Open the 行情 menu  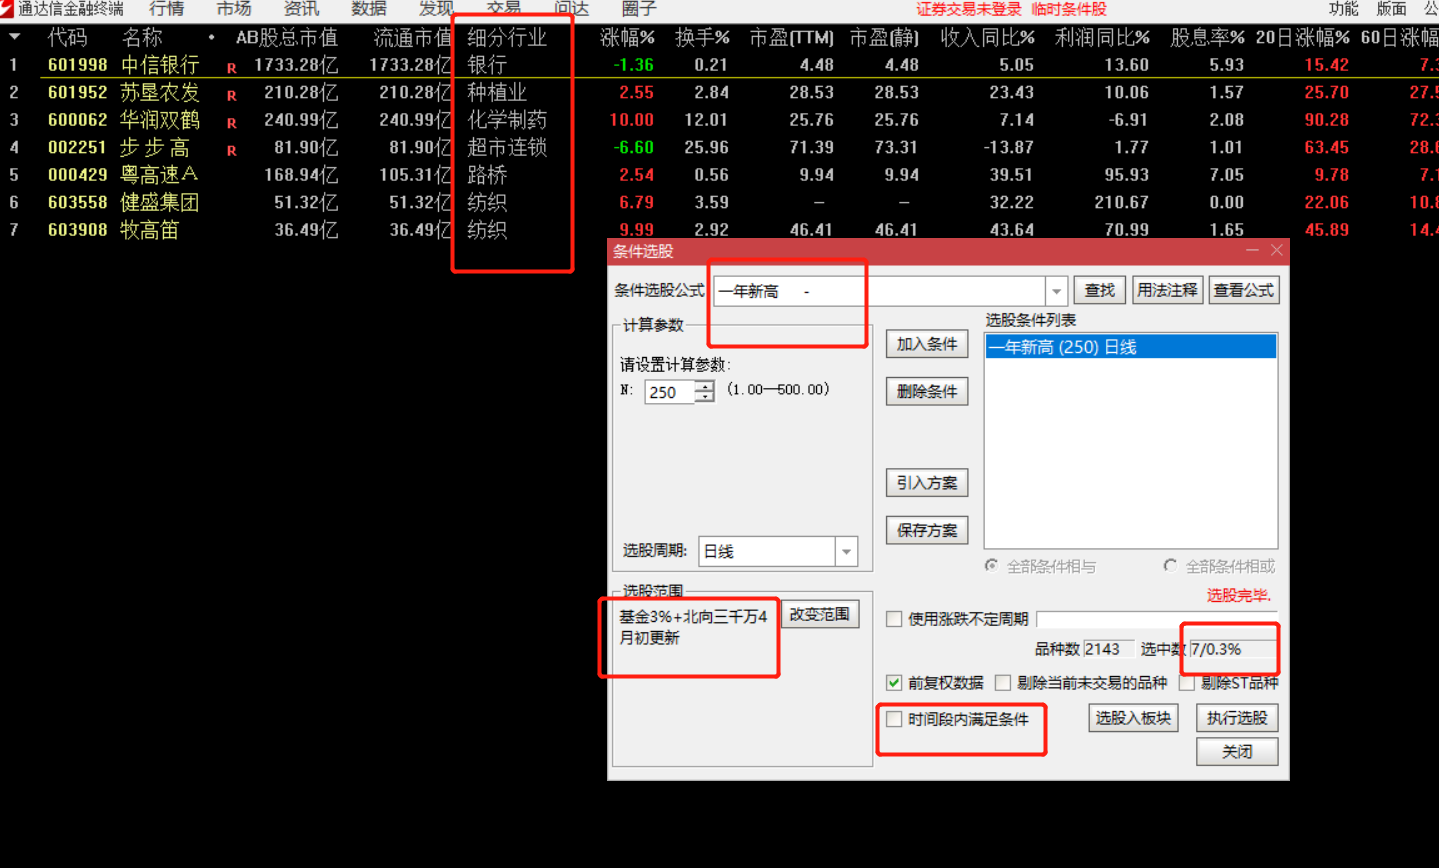[x=167, y=9]
